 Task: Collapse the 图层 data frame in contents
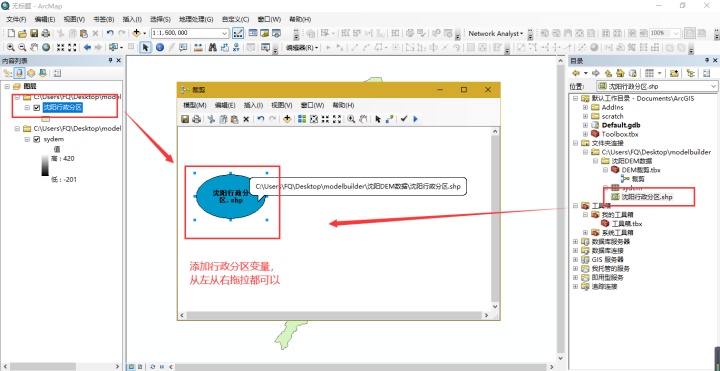(7, 86)
